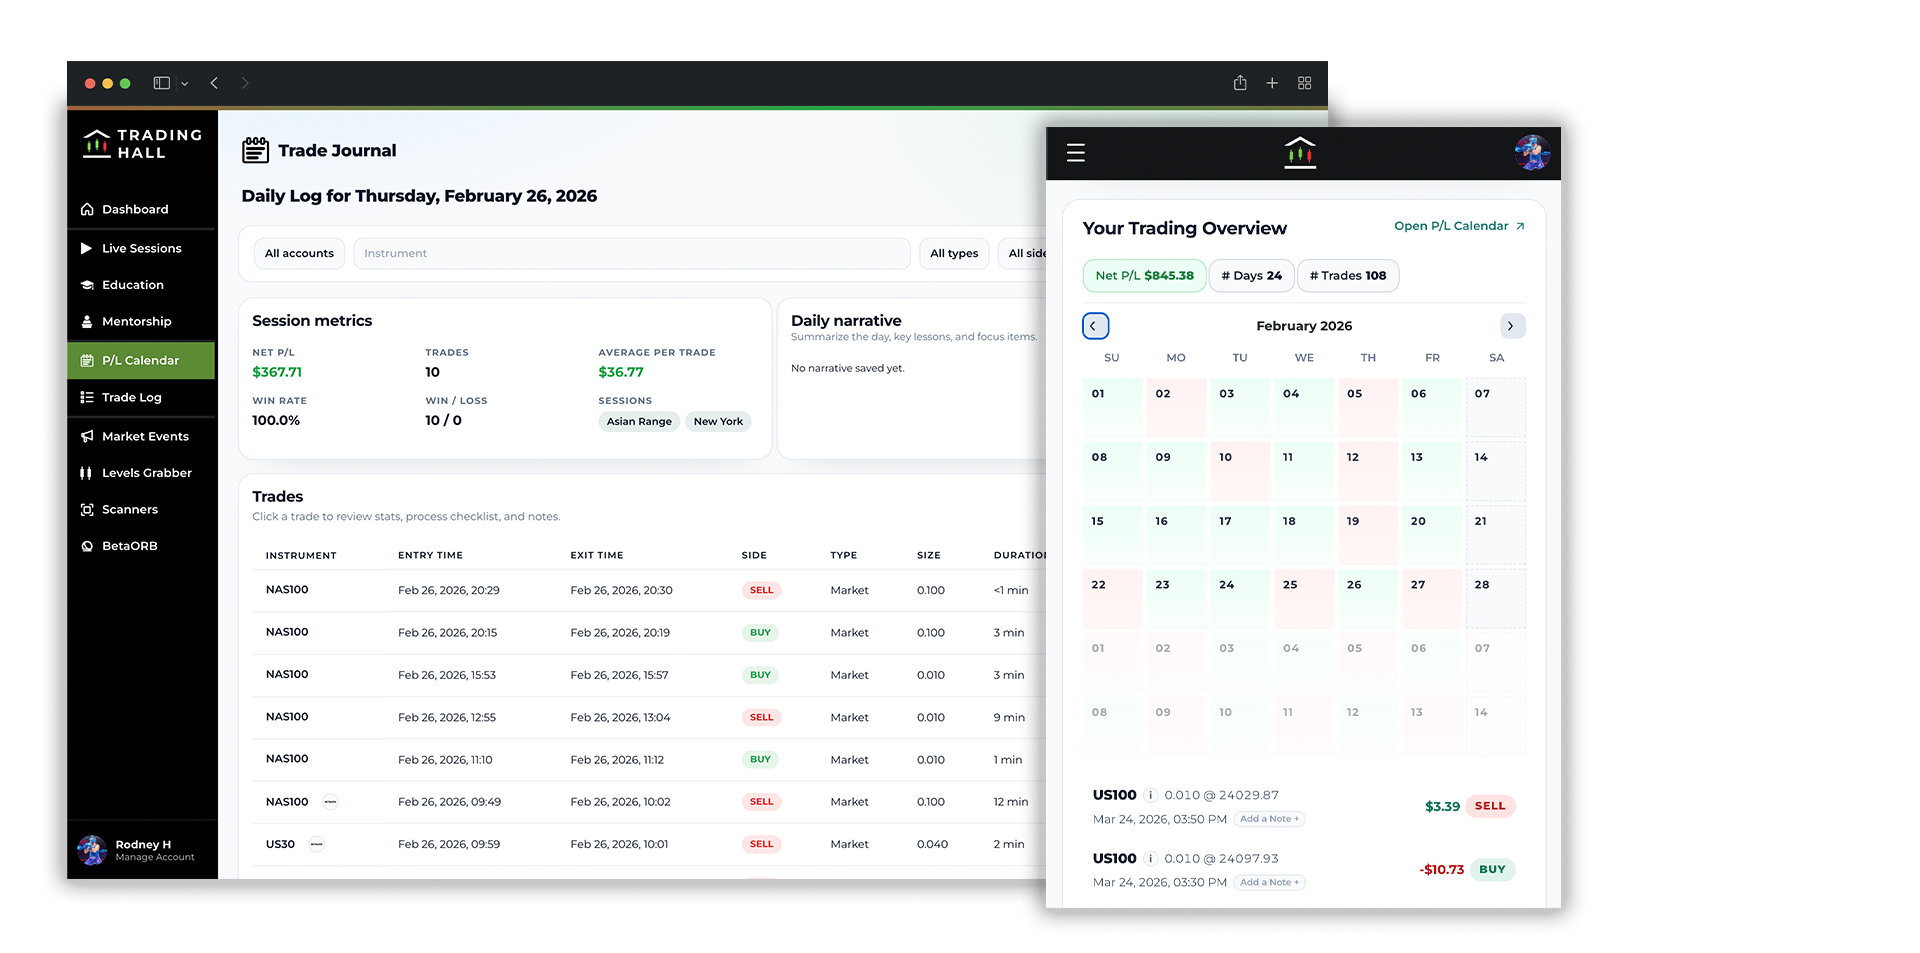Toggle the browser sidebar icon
Image resolution: width=1920 pixels, height=953 pixels.
point(162,83)
